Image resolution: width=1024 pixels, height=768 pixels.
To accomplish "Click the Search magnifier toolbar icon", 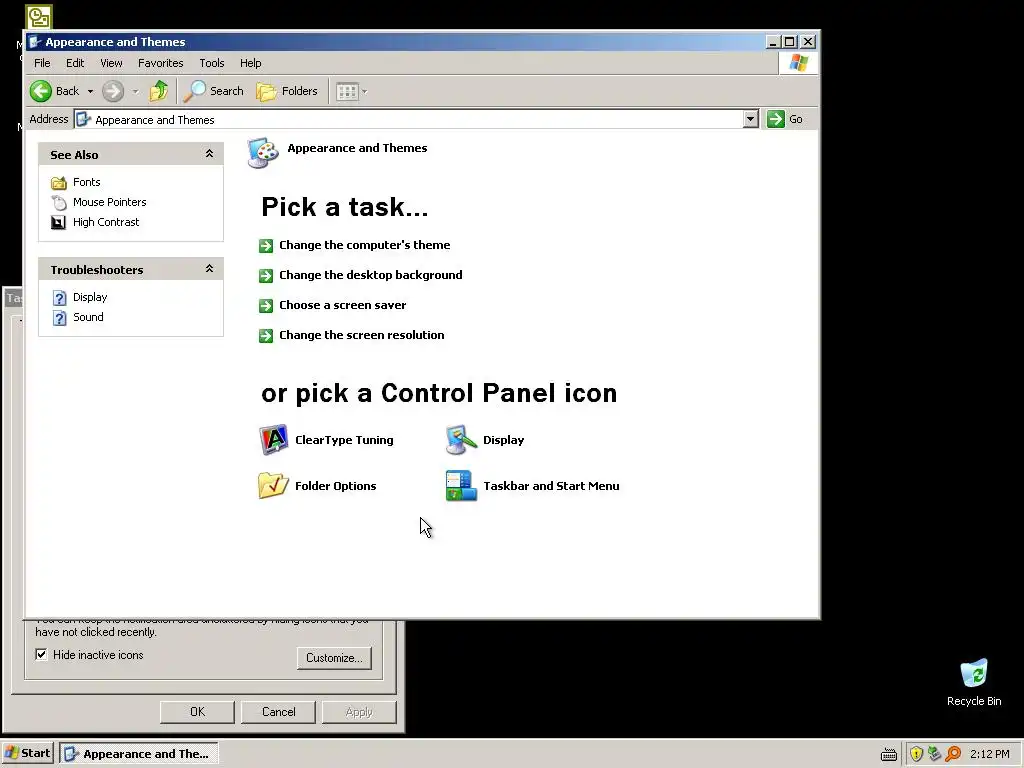I will pyautogui.click(x=194, y=91).
